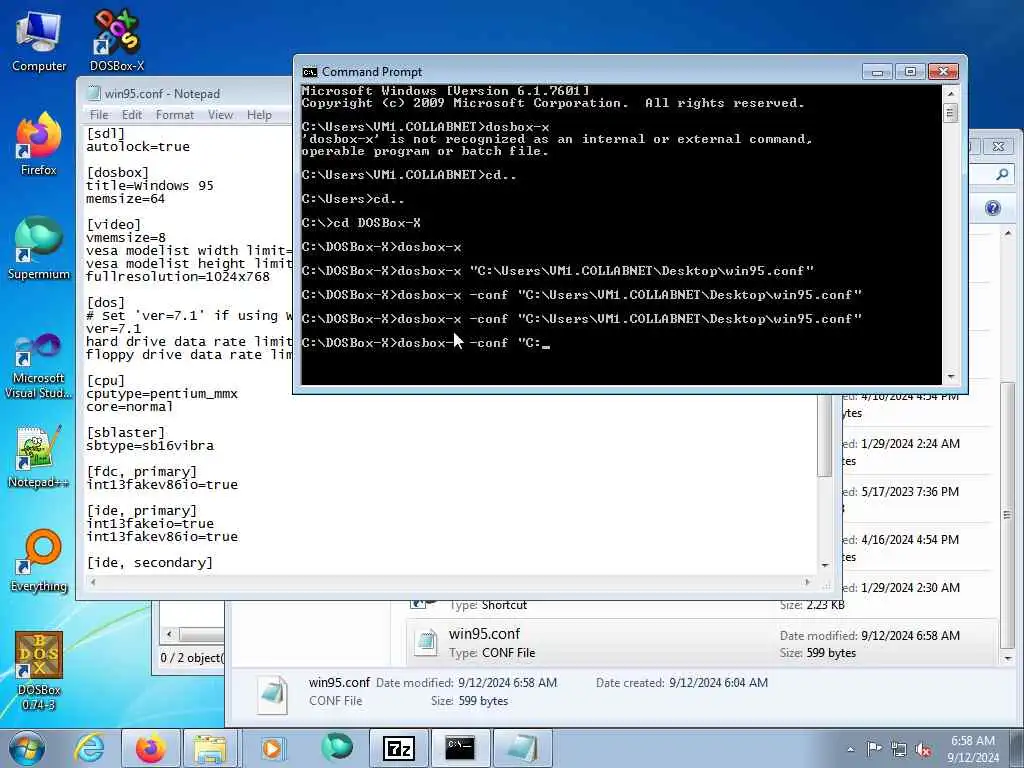Open the Supermium desktop shortcut

tap(39, 249)
